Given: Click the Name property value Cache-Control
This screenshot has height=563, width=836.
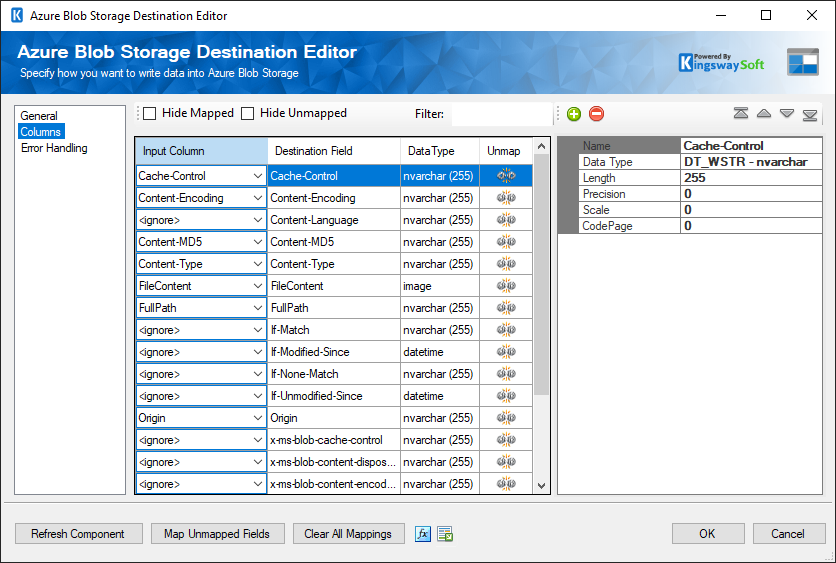Looking at the screenshot, I should pyautogui.click(x=751, y=146).
